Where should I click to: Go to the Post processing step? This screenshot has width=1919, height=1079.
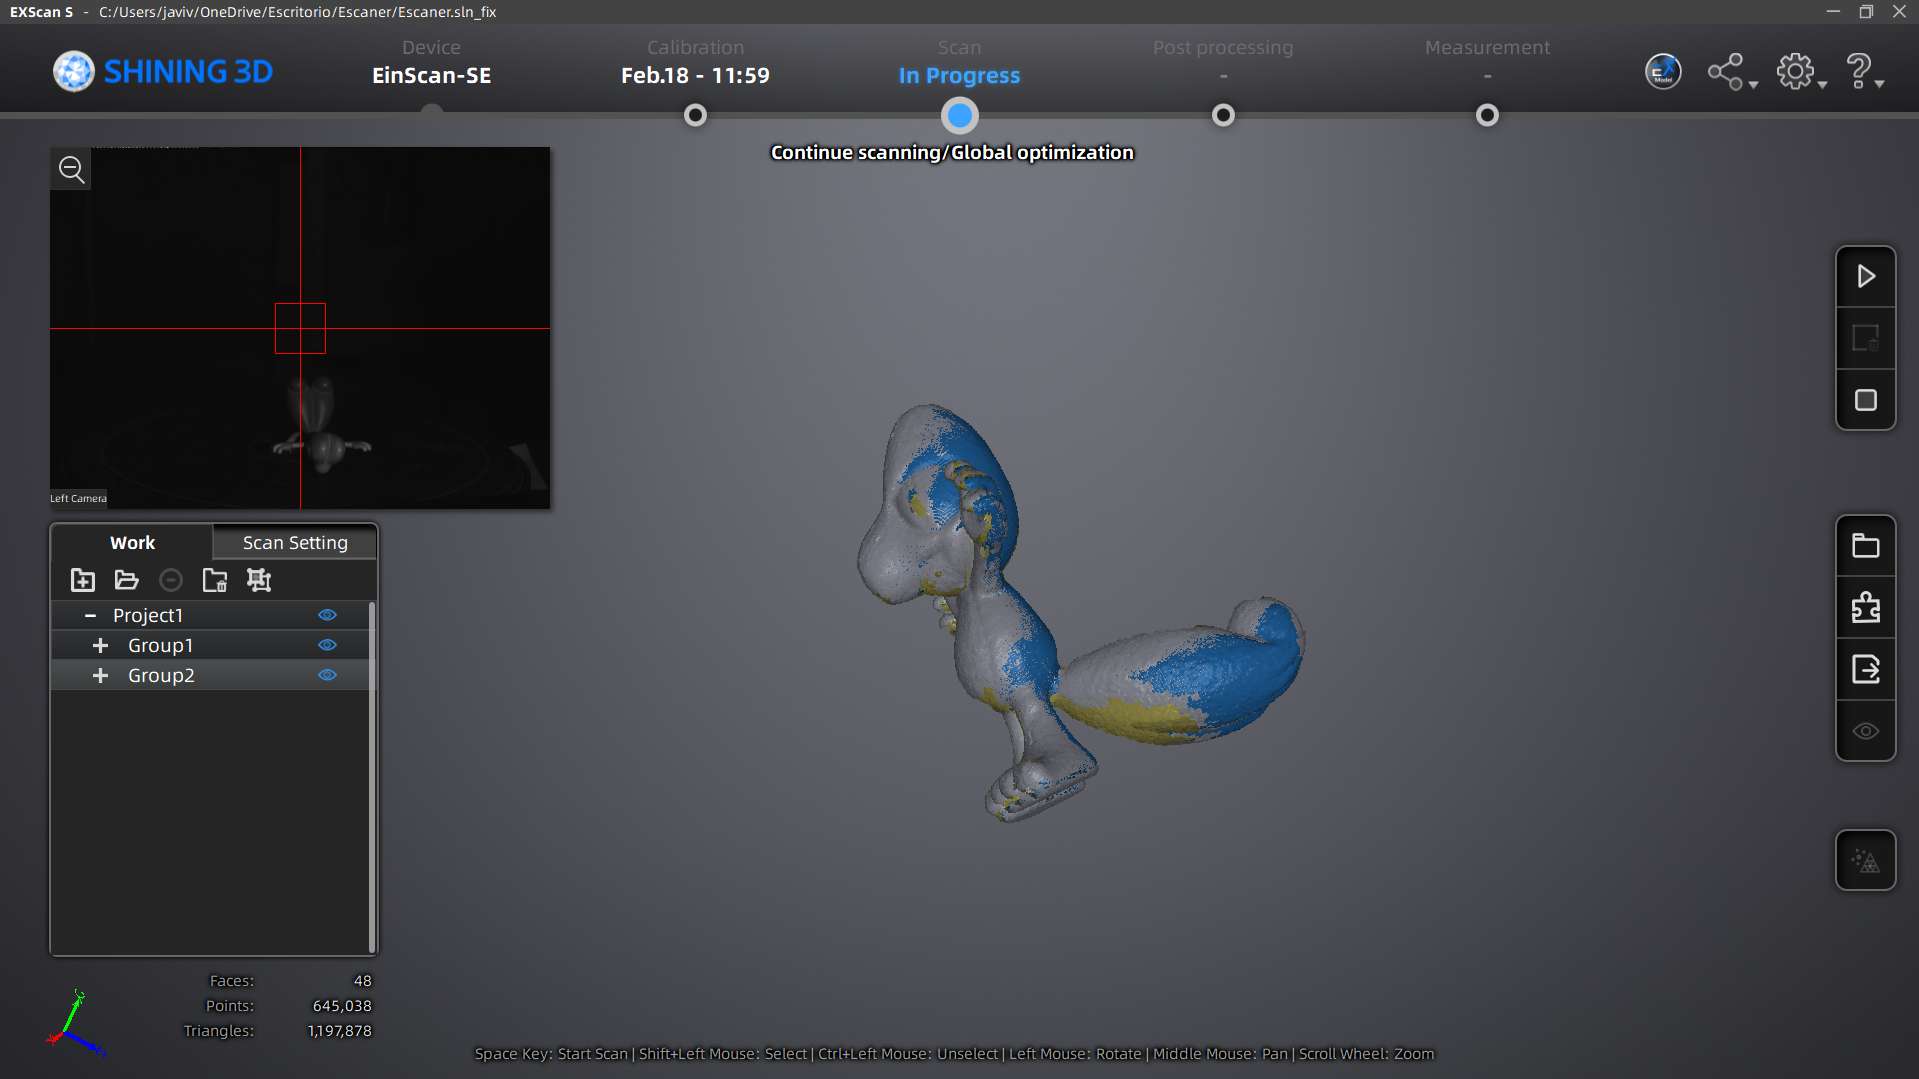(x=1222, y=62)
